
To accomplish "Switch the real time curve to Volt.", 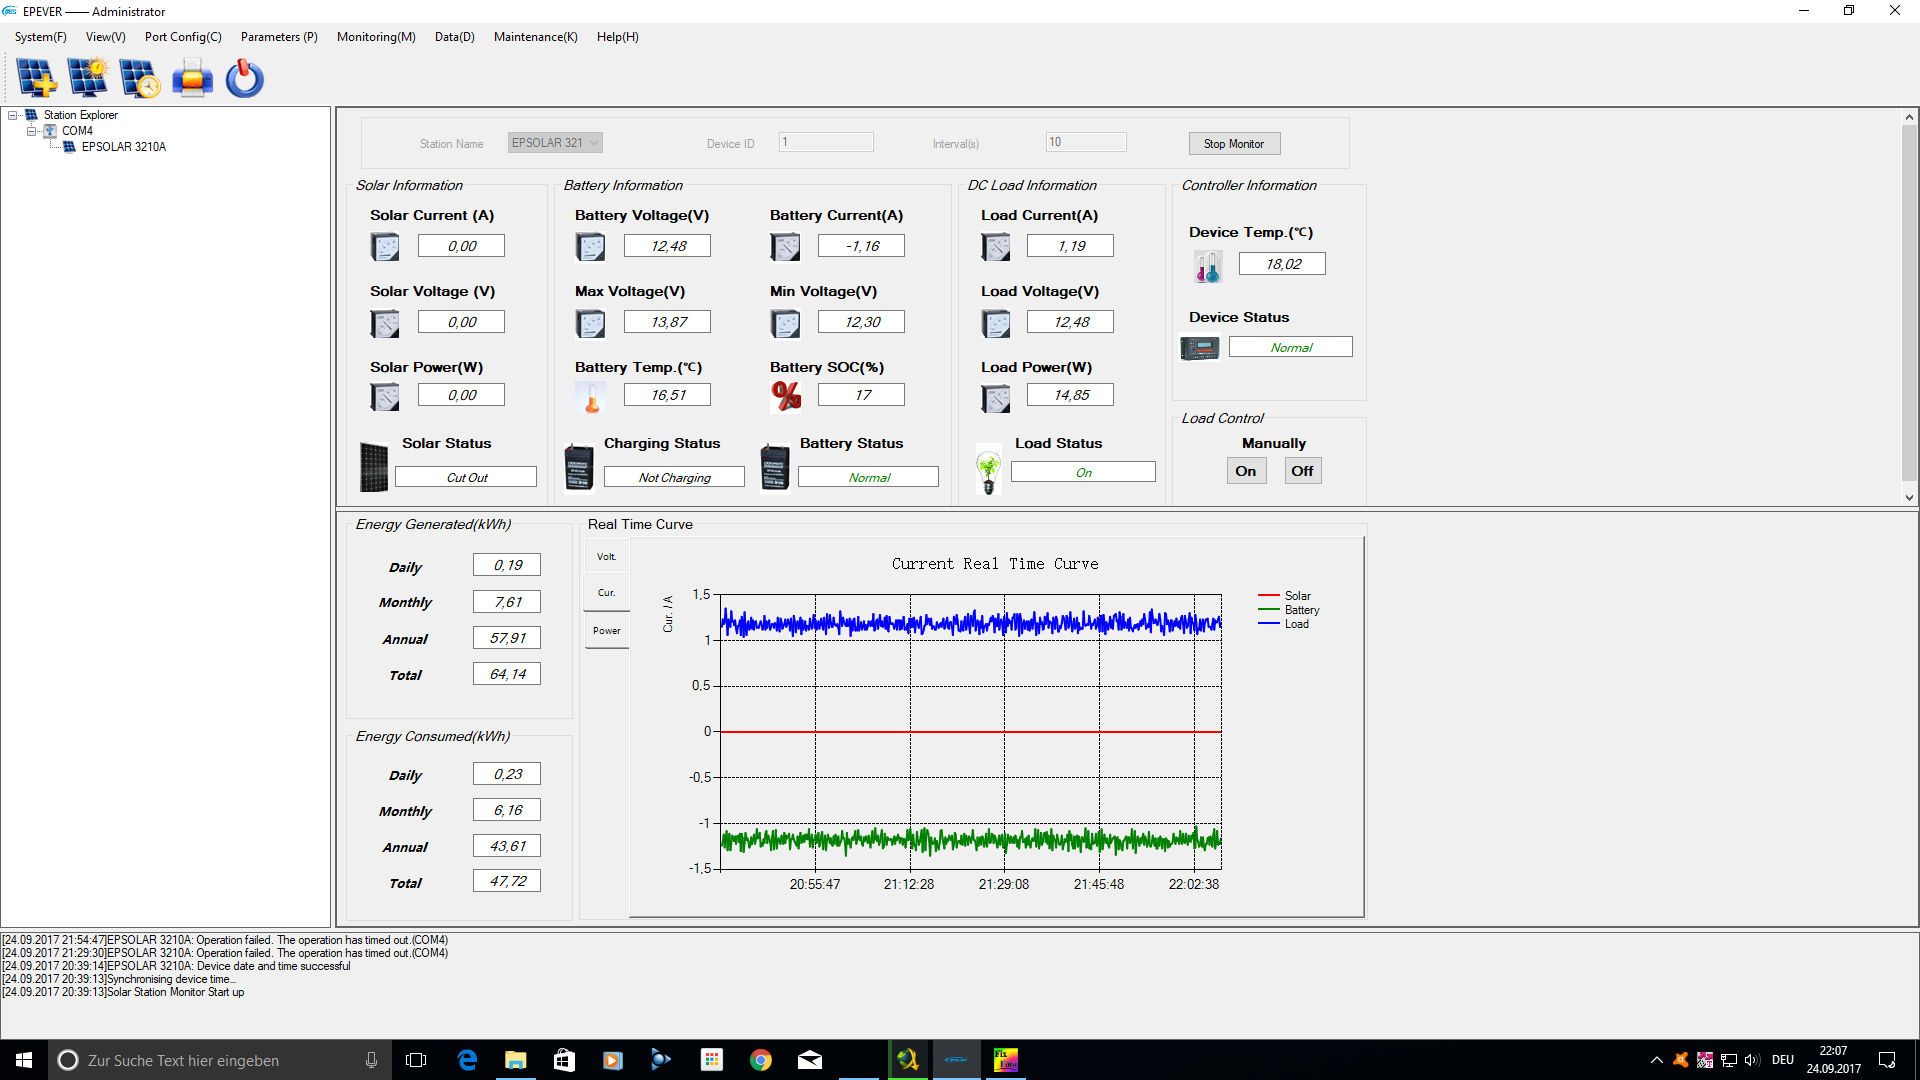I will point(606,557).
